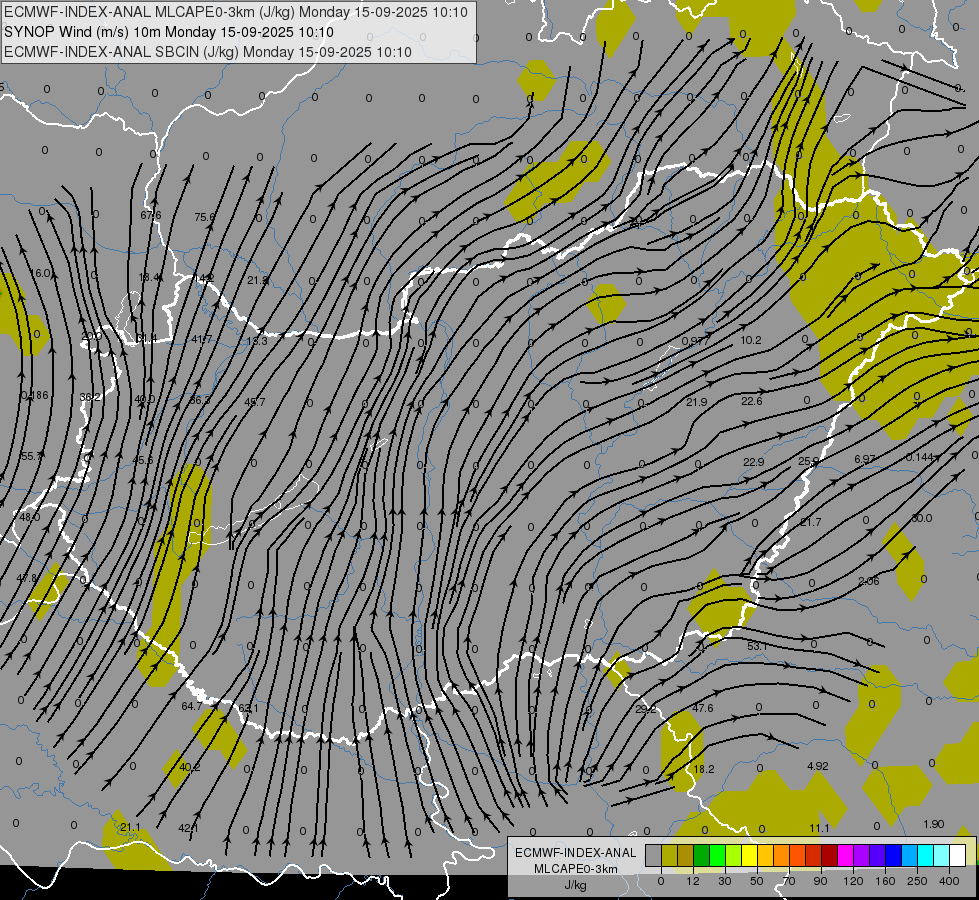Click the bright green legend swatch
The width and height of the screenshot is (979, 900).
(717, 855)
